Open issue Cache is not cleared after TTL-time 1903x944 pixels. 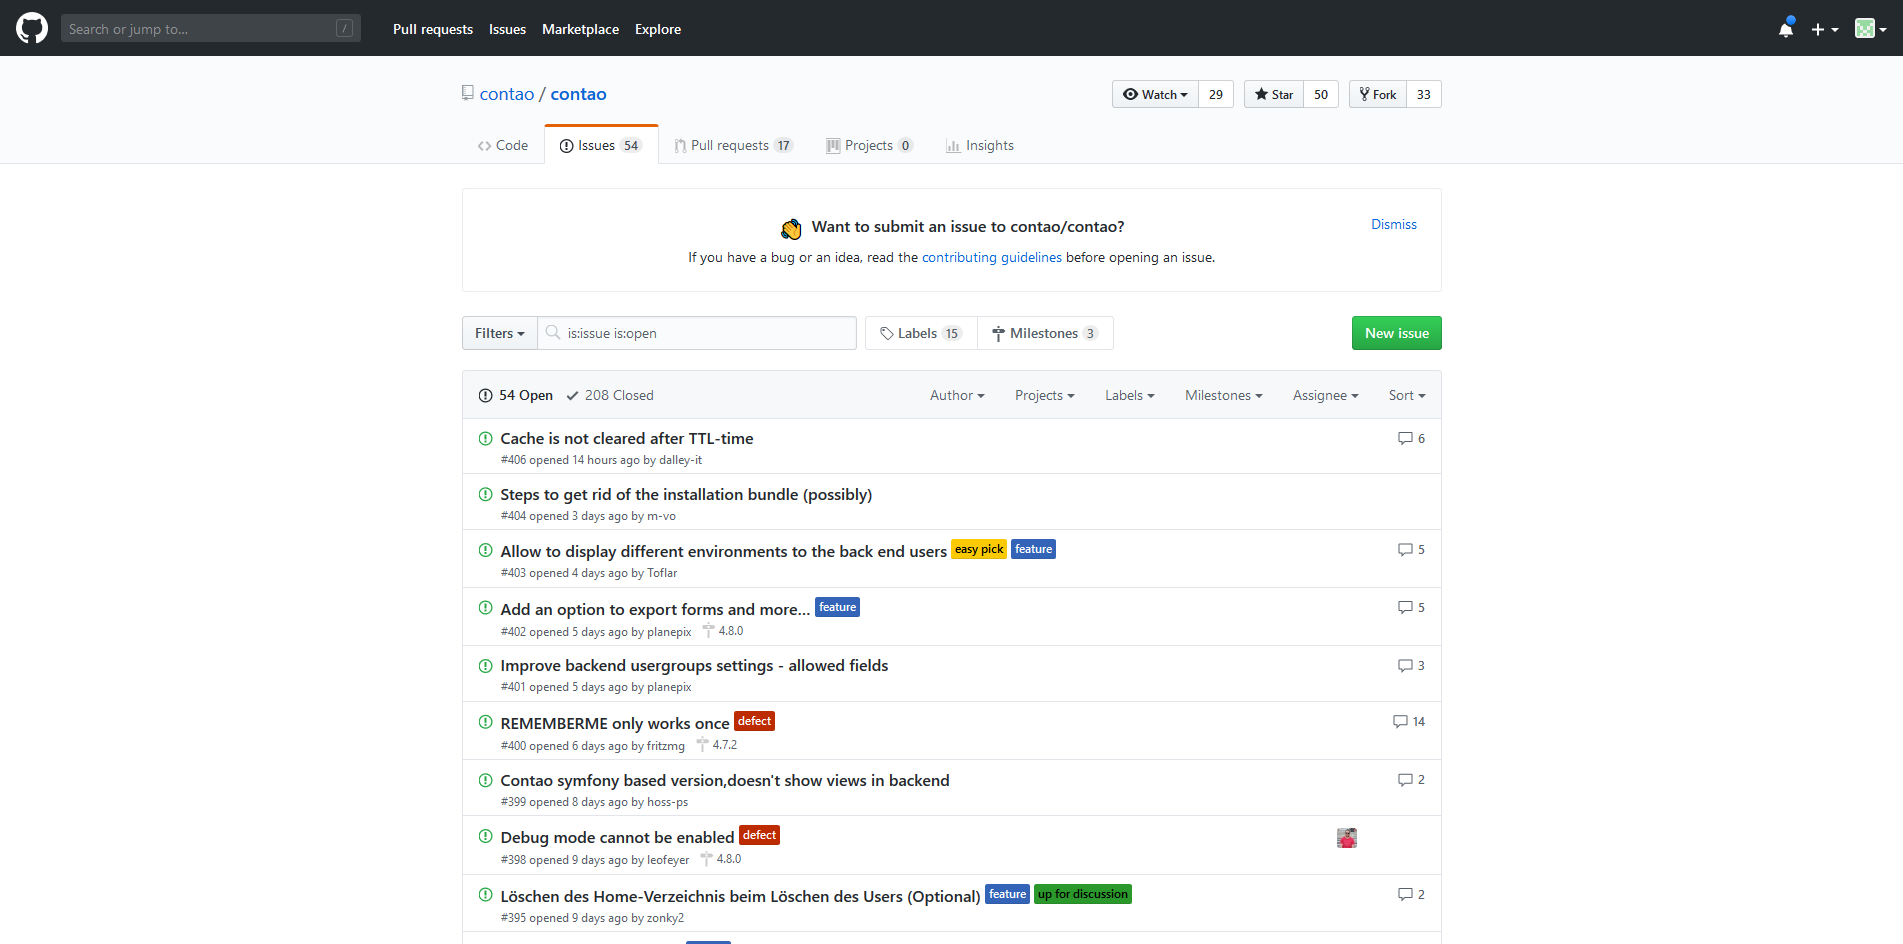click(x=627, y=438)
